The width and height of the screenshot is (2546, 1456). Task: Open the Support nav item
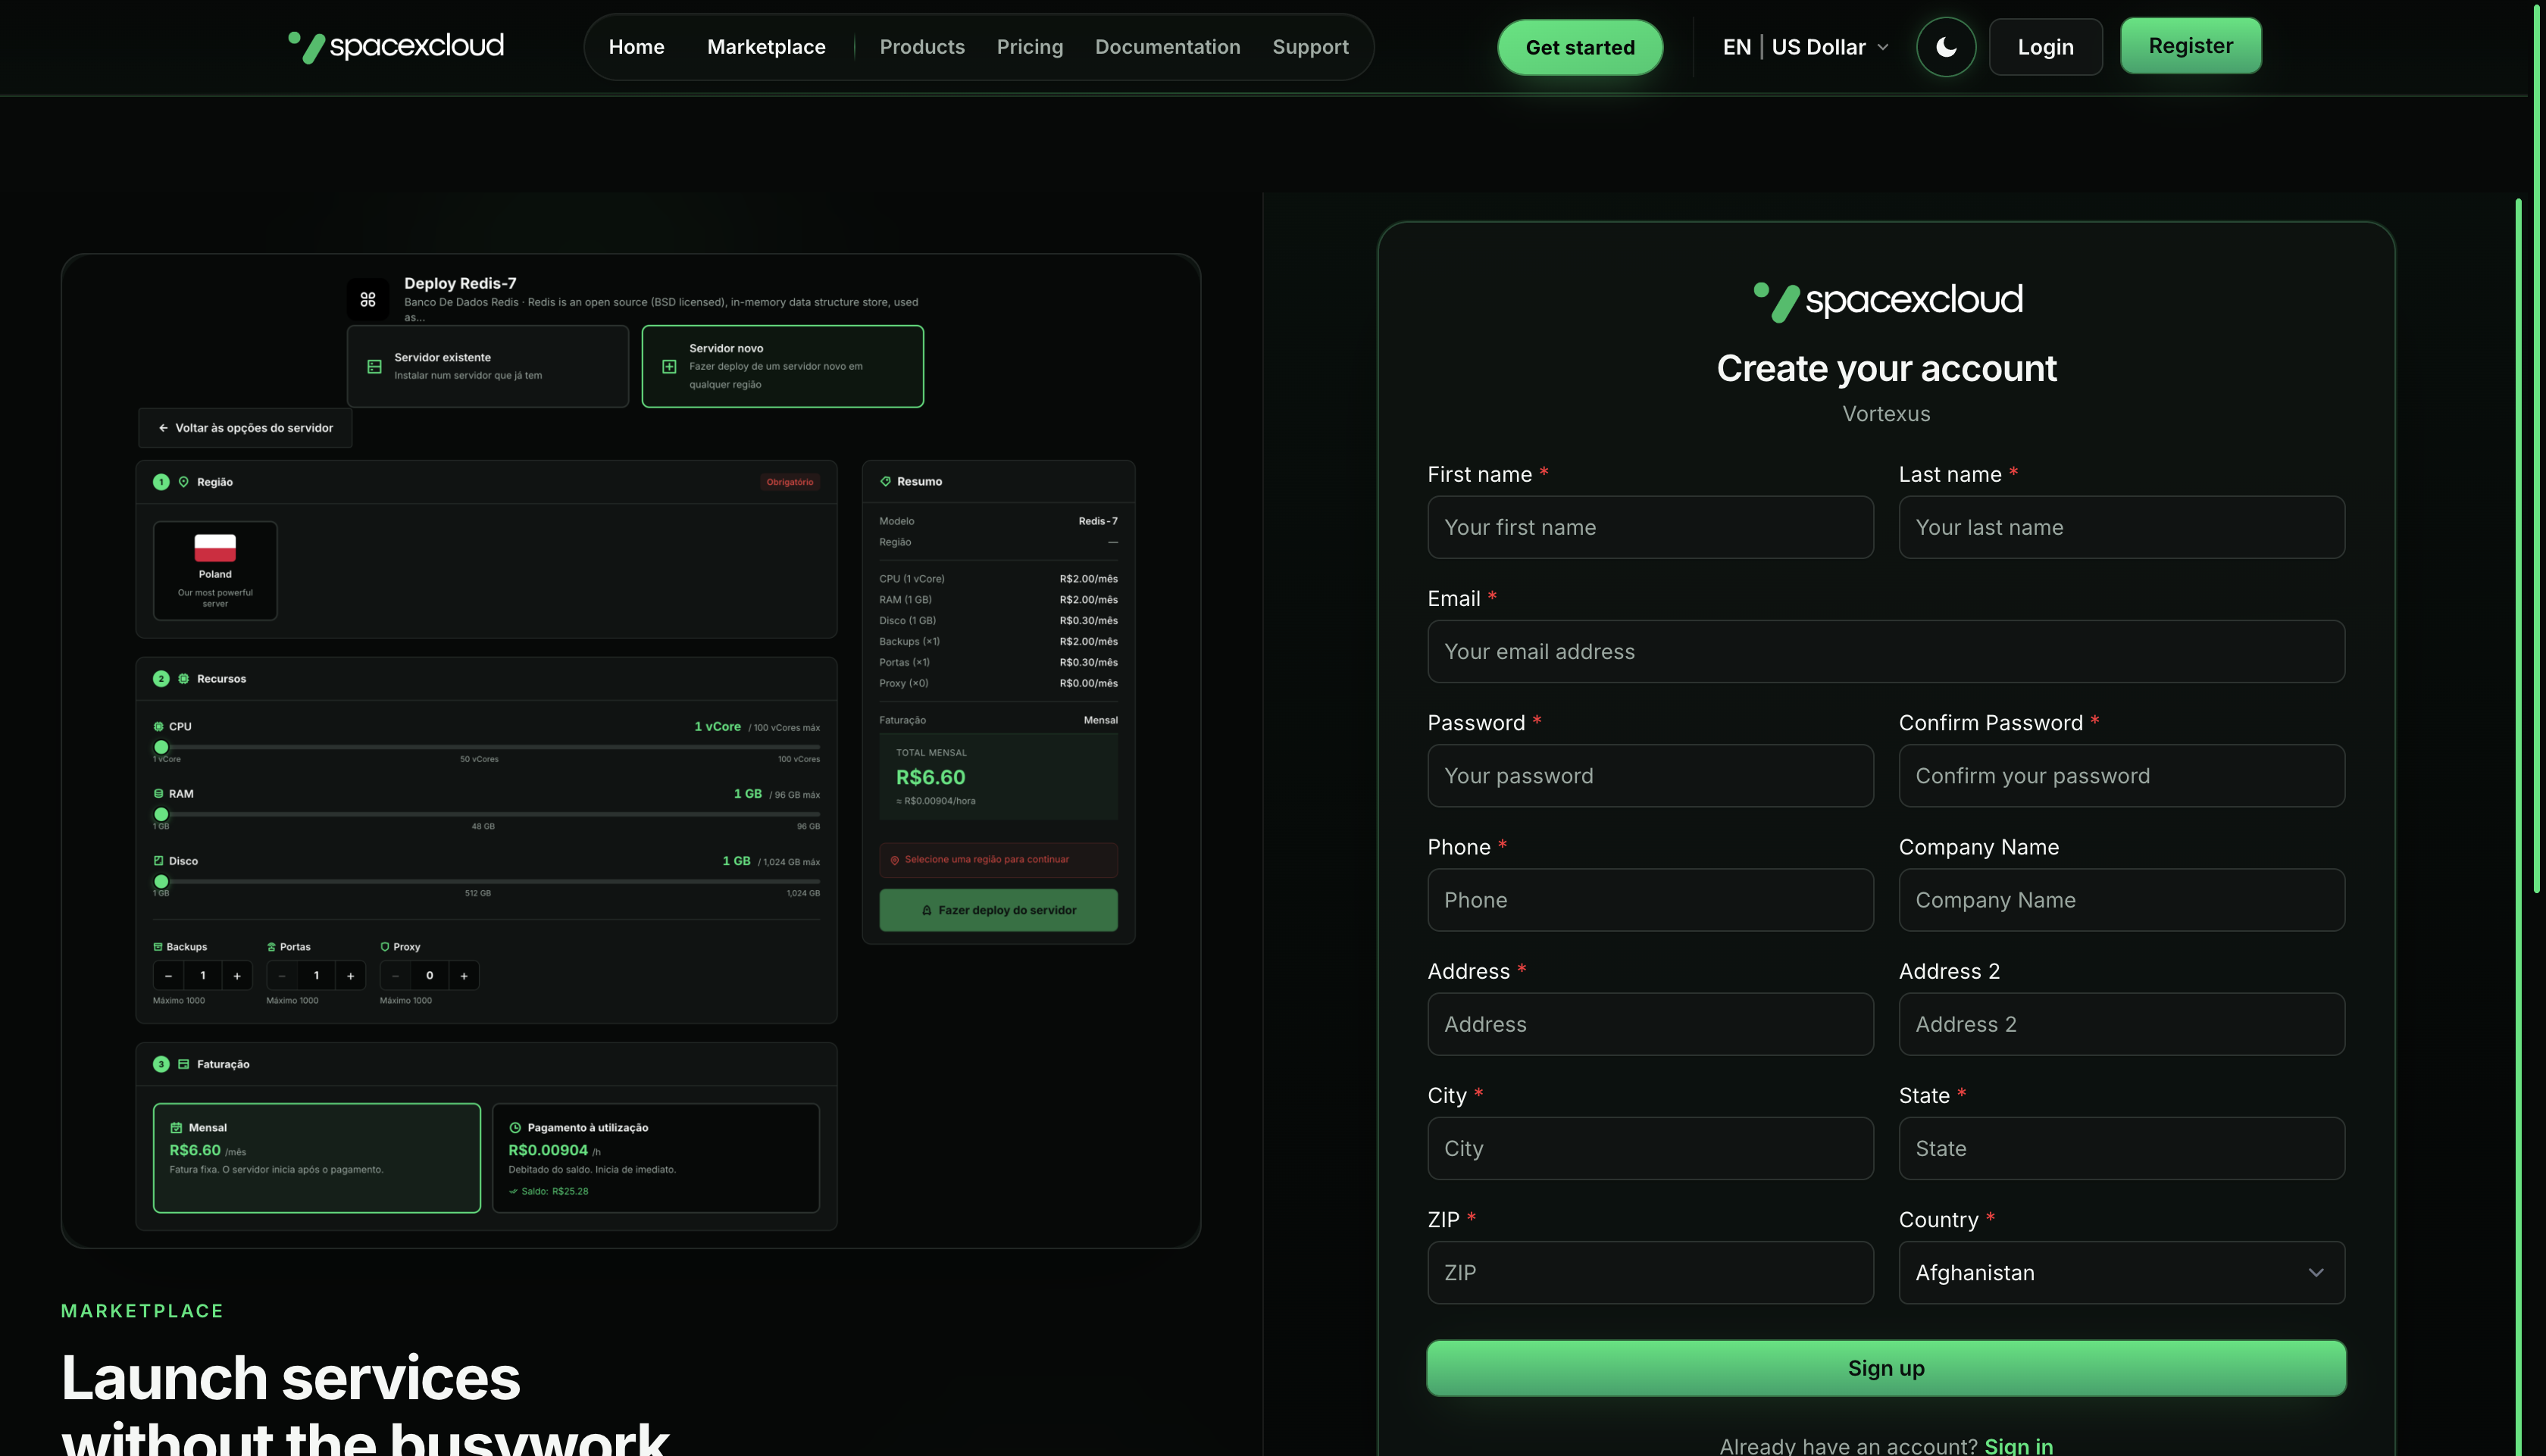pyautogui.click(x=1311, y=47)
